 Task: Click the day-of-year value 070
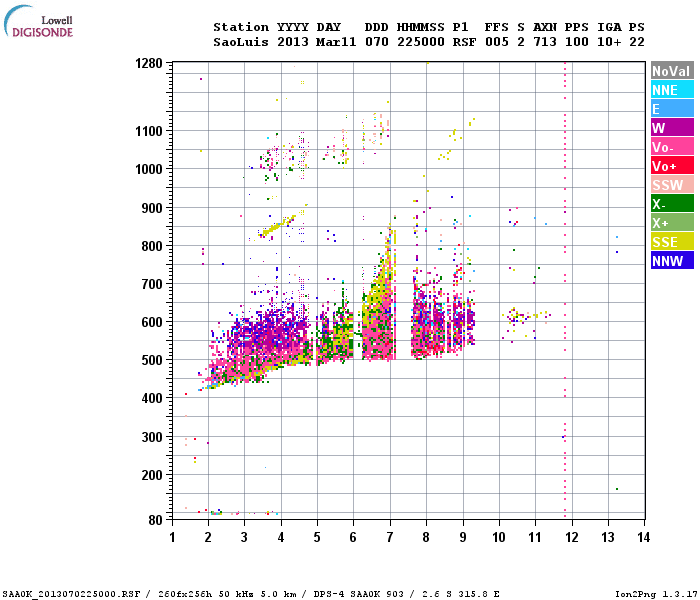click(376, 42)
